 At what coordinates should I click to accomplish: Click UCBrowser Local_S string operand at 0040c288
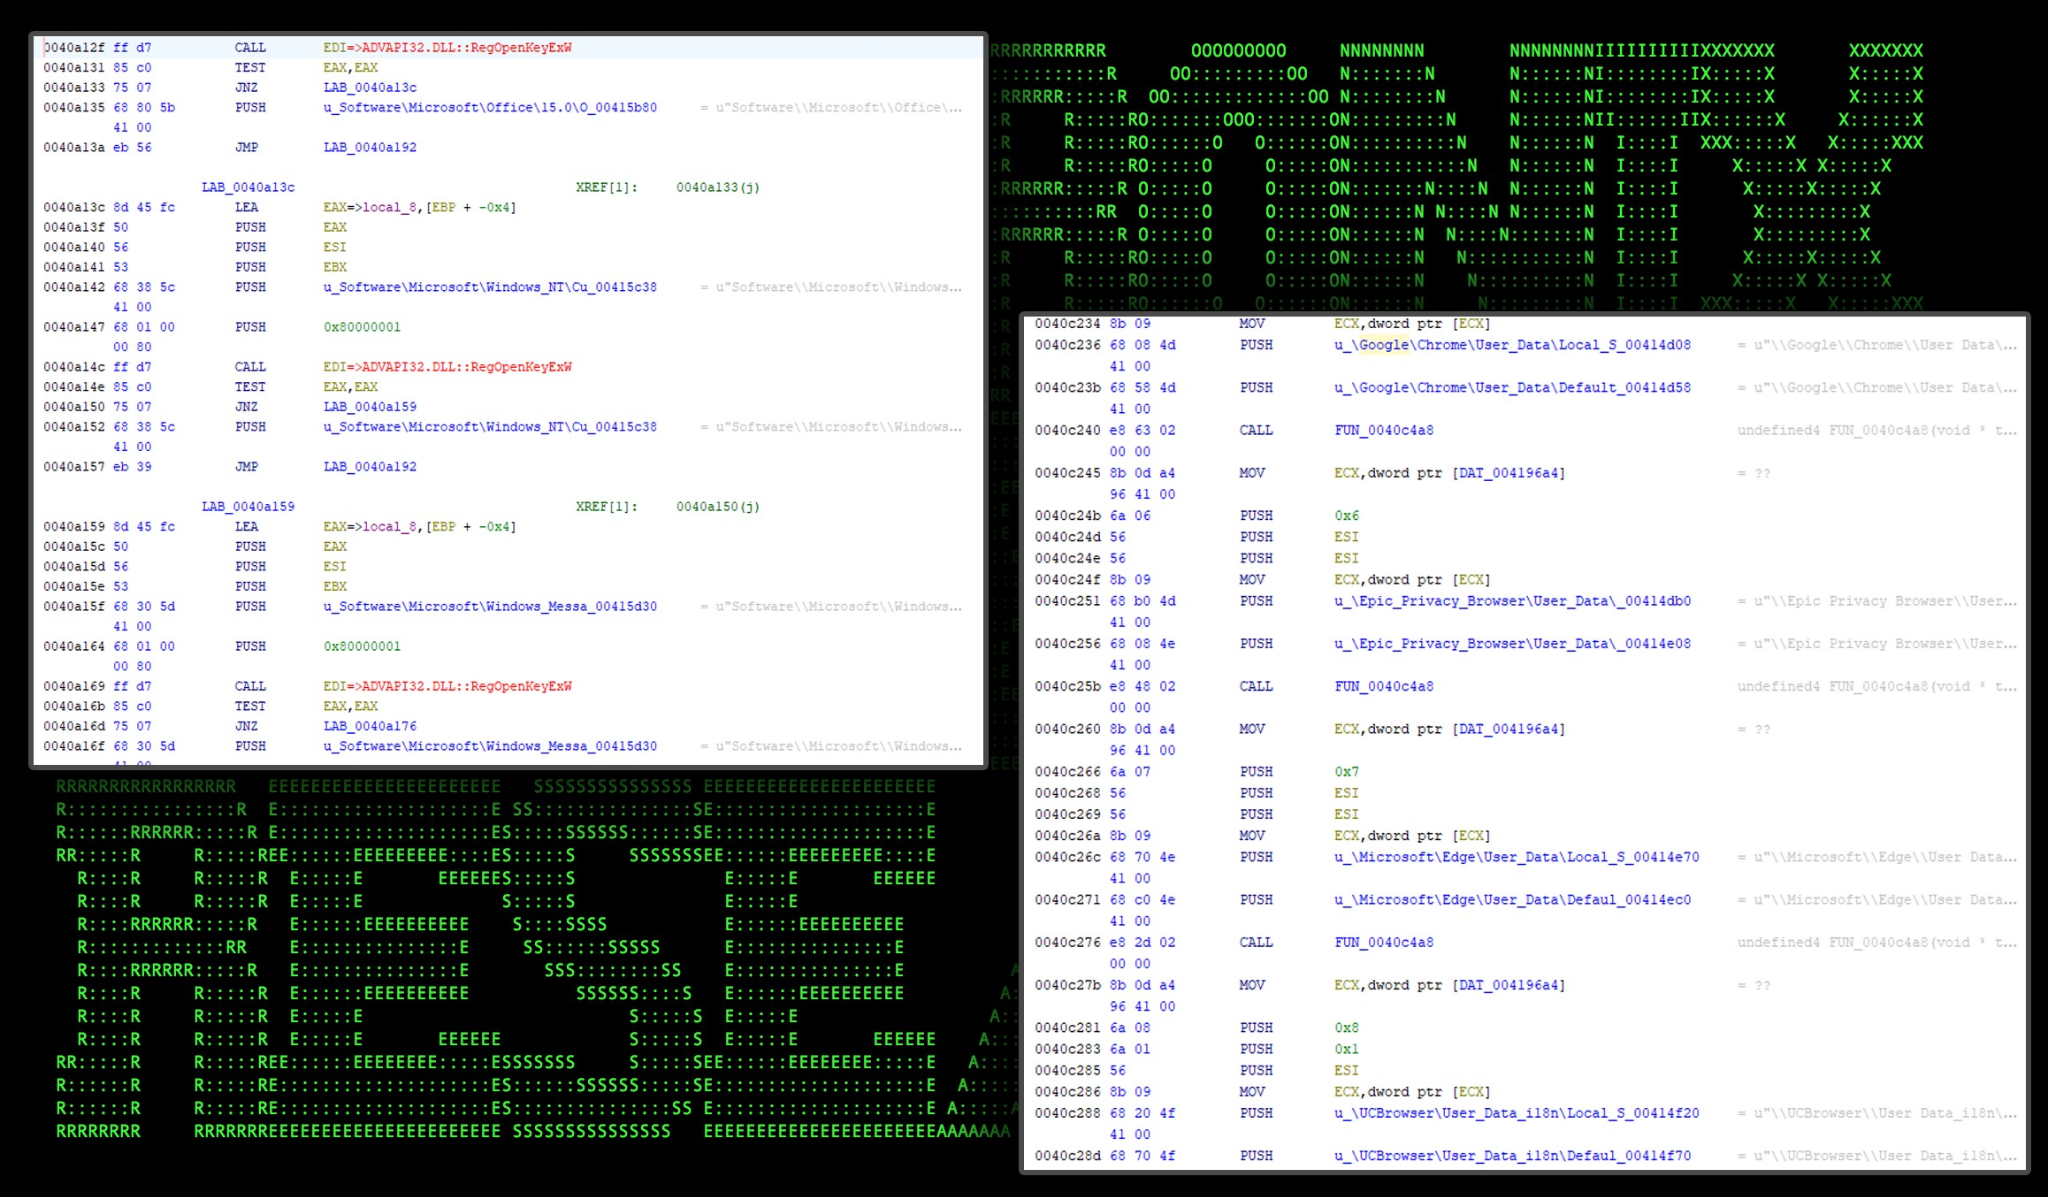[x=1515, y=1113]
